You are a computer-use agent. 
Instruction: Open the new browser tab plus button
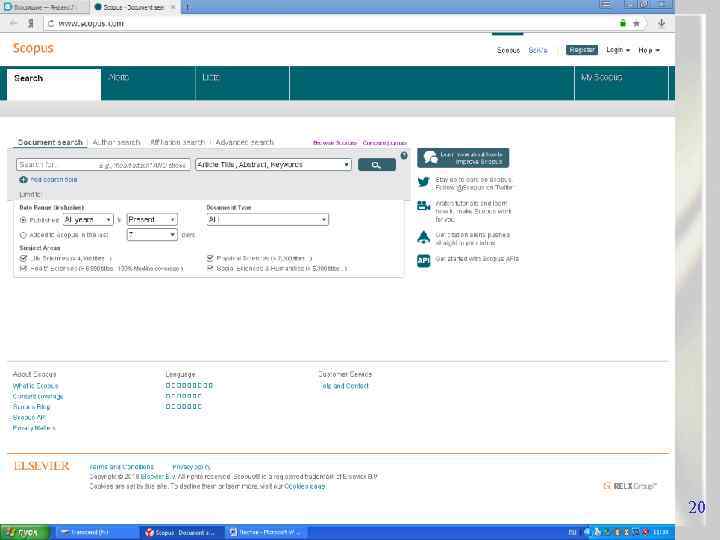187,7
